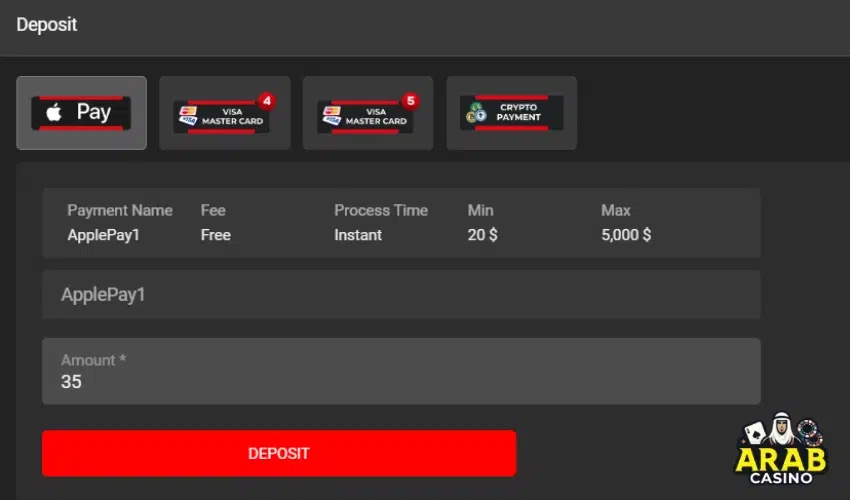Click the Fee value Free
The image size is (850, 500).
tap(216, 235)
